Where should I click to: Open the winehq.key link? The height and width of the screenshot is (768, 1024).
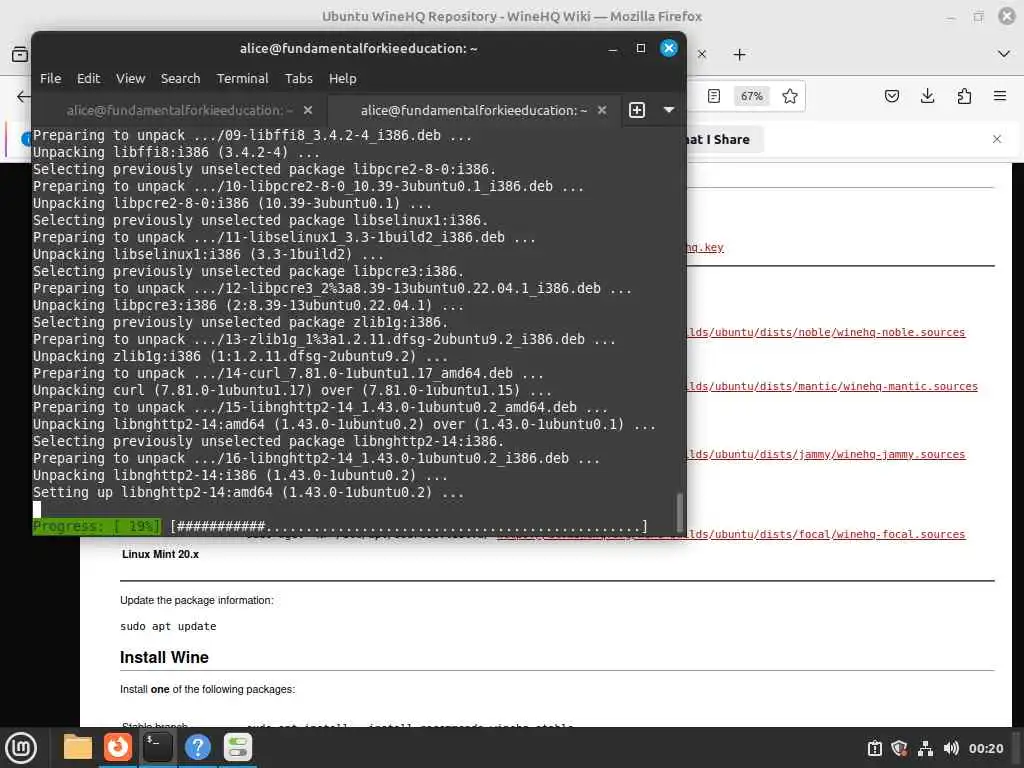(x=705, y=248)
